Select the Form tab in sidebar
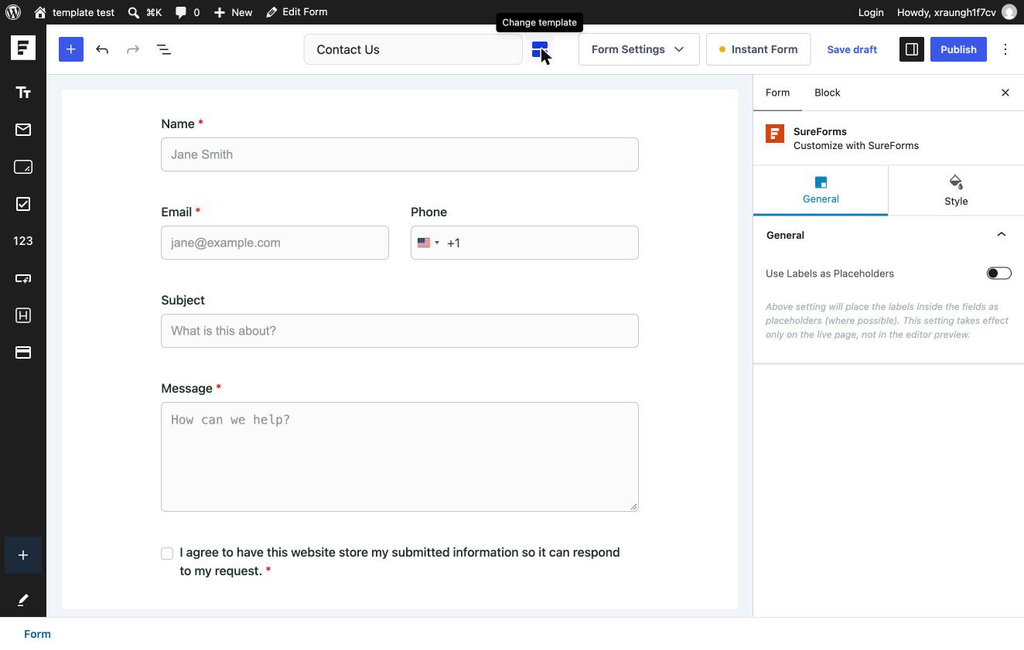This screenshot has height=650, width=1024. click(777, 93)
